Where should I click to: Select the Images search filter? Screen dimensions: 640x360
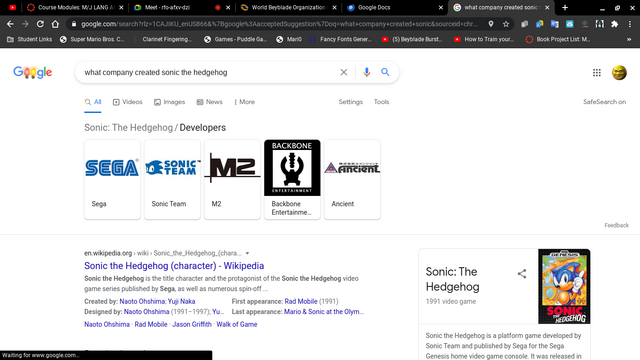[169, 102]
